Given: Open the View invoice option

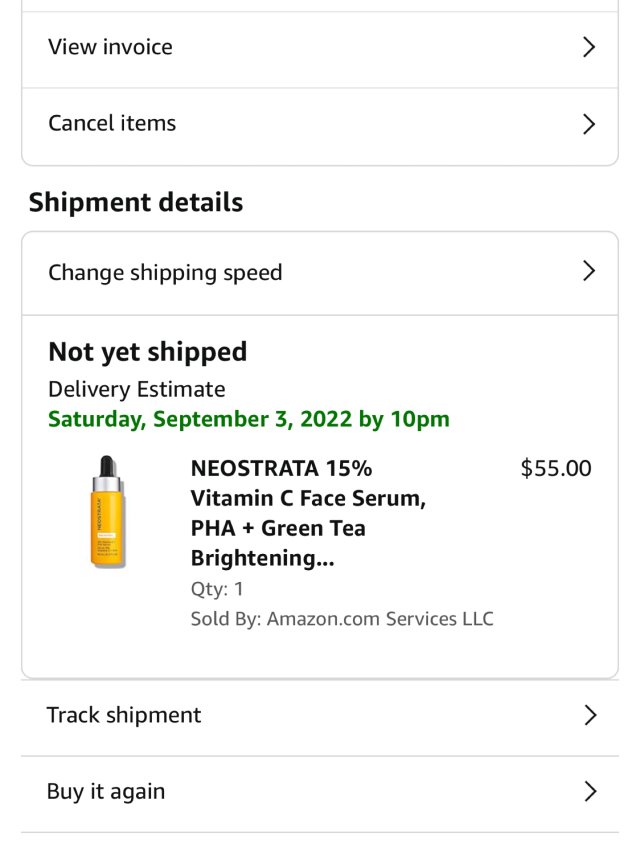Looking at the screenshot, I should coord(110,47).
